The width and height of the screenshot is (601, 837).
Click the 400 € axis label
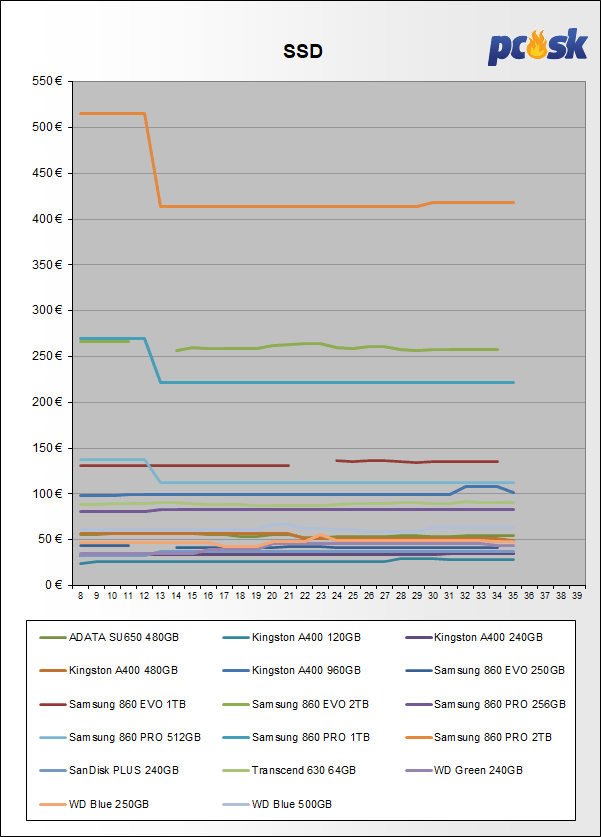point(47,219)
